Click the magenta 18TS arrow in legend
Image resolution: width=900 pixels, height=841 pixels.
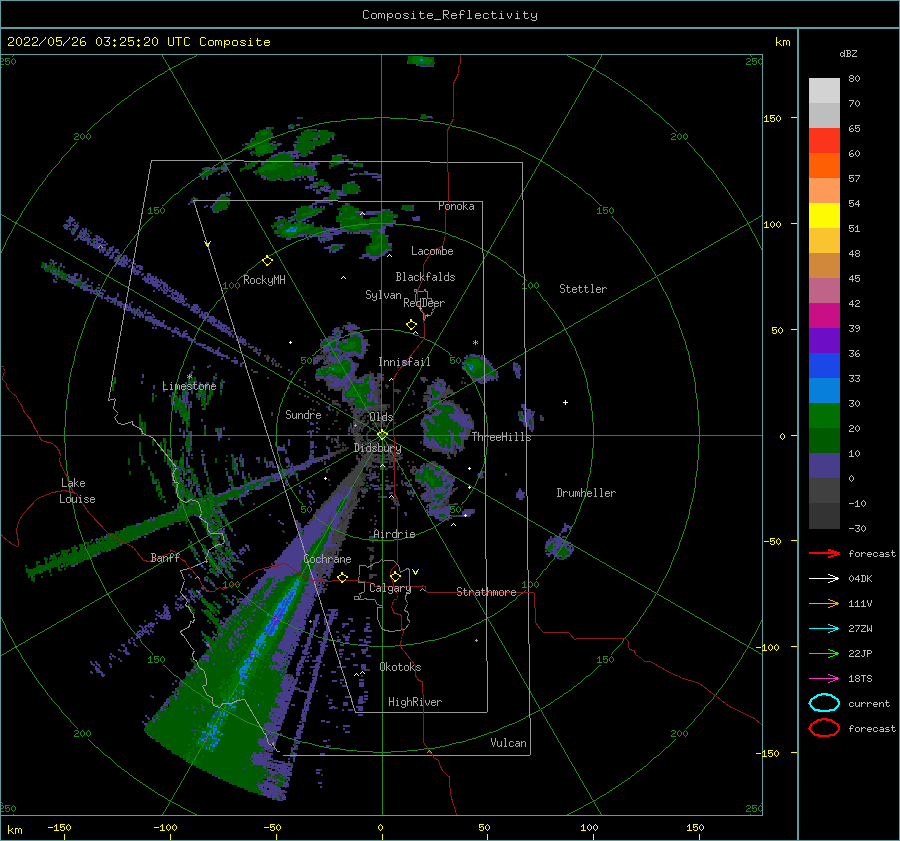(824, 679)
